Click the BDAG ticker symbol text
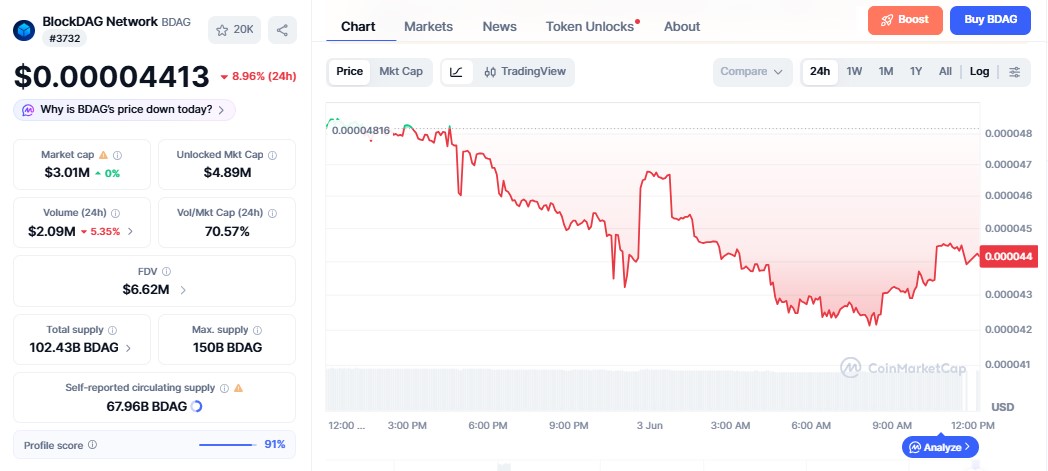Image resolution: width=1048 pixels, height=471 pixels. tap(176, 22)
